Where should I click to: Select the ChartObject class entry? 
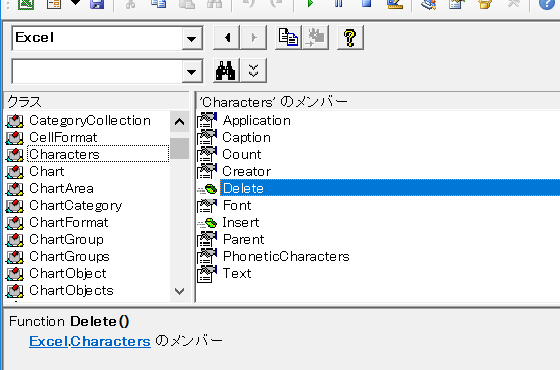(68, 274)
